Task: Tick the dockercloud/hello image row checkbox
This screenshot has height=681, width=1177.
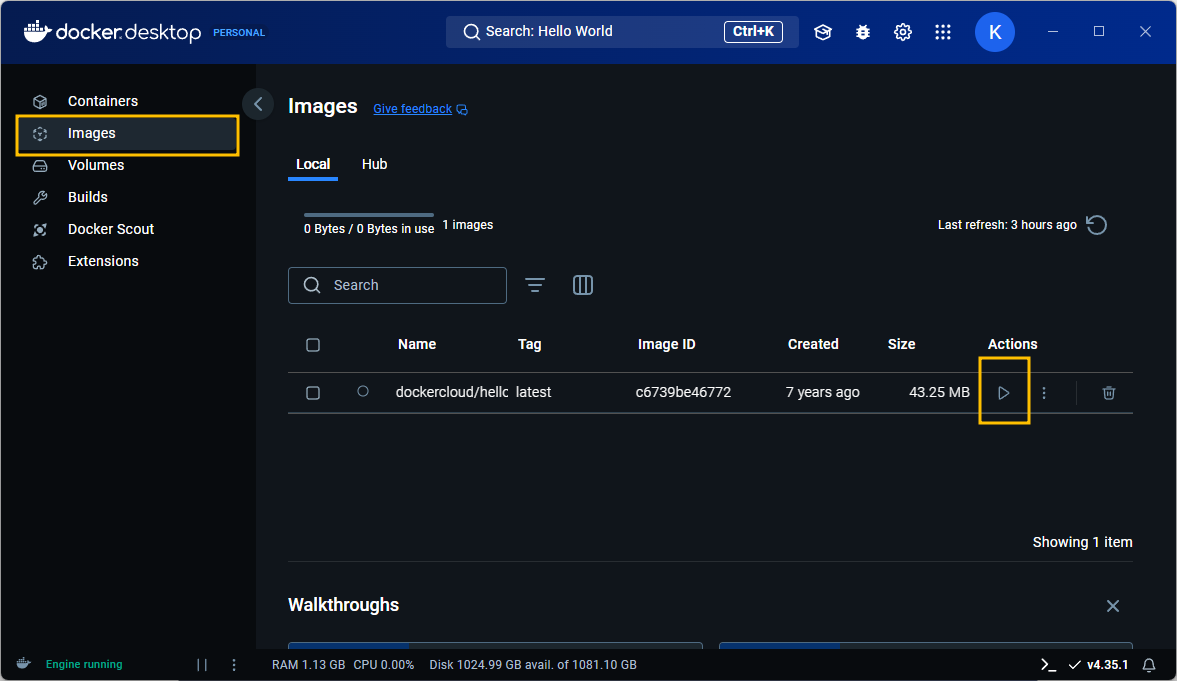Action: coord(313,393)
